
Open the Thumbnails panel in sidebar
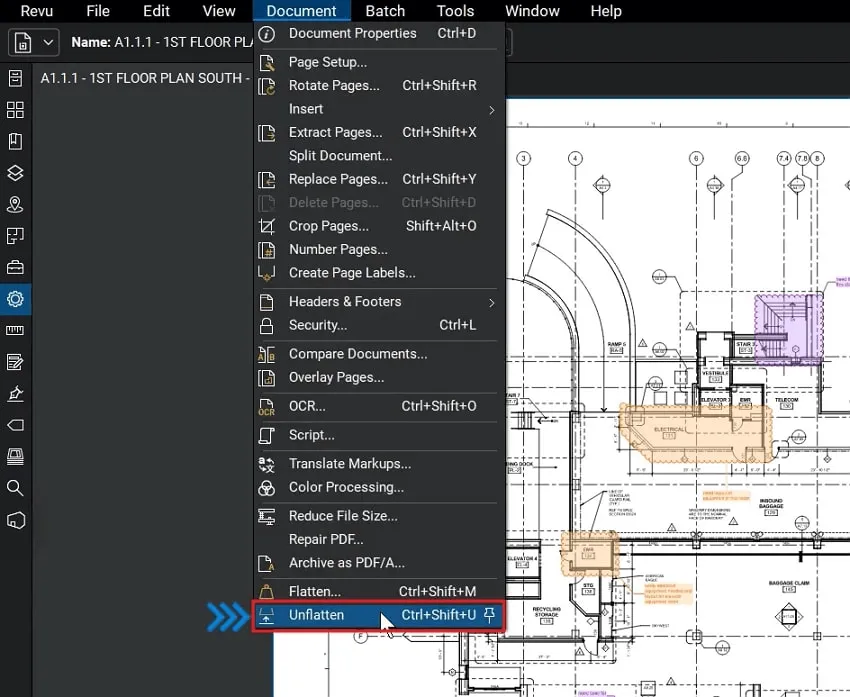coord(15,110)
